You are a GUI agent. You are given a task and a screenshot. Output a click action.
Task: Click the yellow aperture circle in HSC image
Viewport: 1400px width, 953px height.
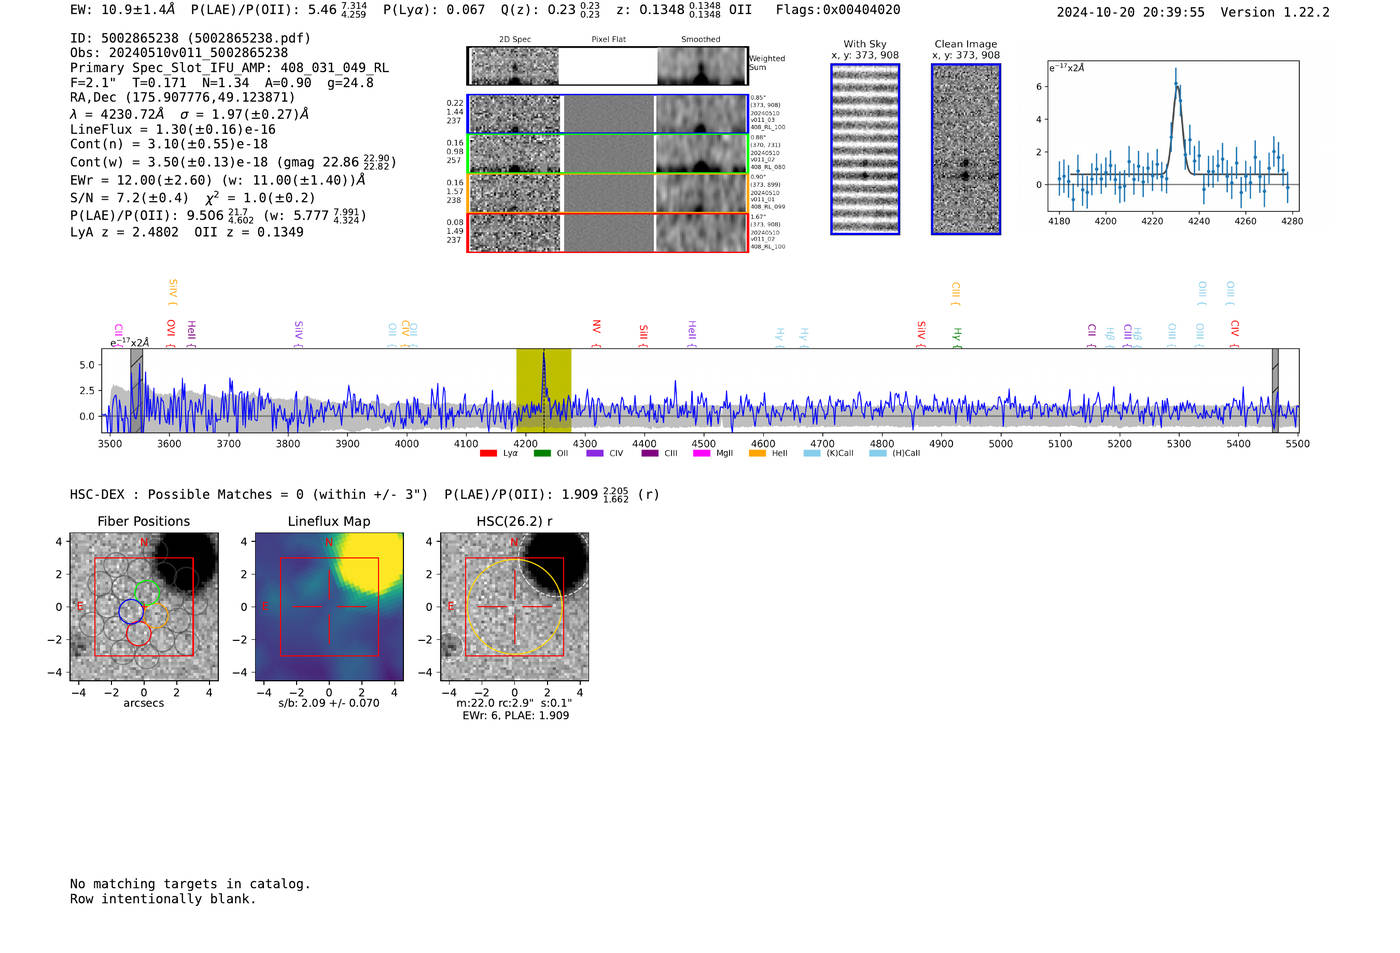[514, 607]
